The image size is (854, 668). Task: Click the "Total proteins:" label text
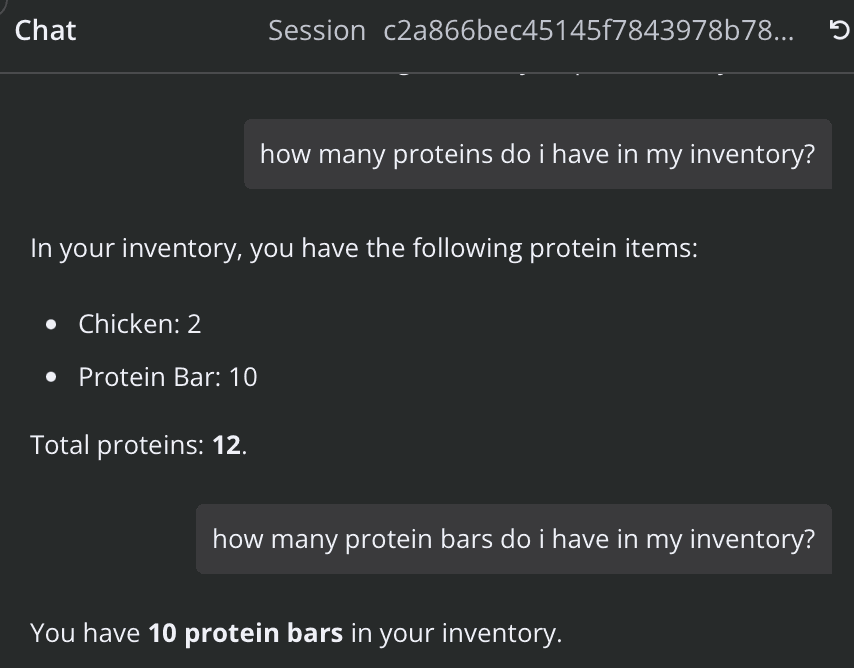[x=117, y=445]
